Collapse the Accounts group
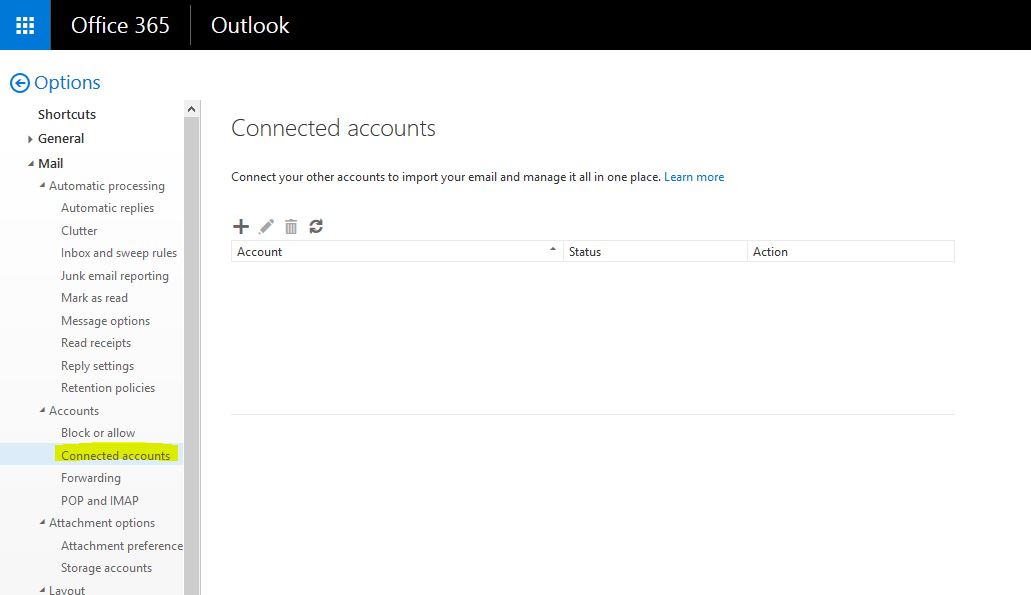 pyautogui.click(x=42, y=410)
